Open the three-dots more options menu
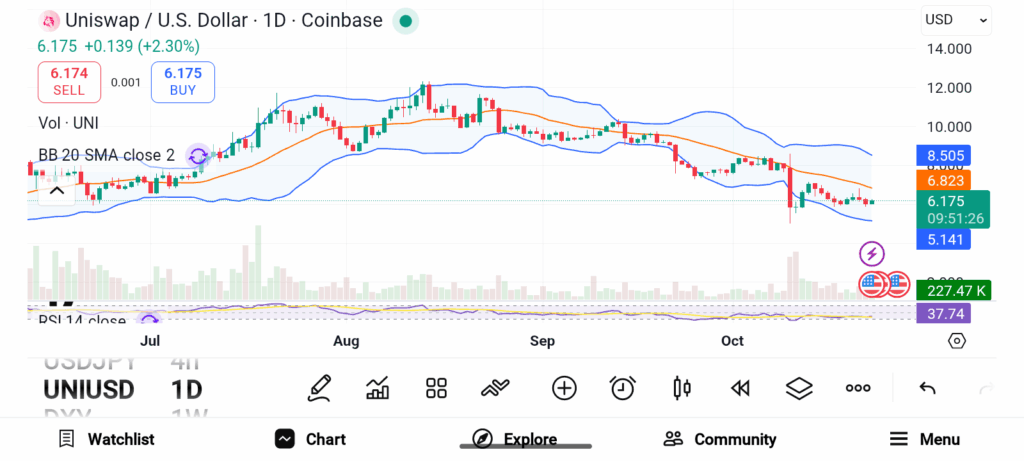1024x461 pixels. (858, 388)
